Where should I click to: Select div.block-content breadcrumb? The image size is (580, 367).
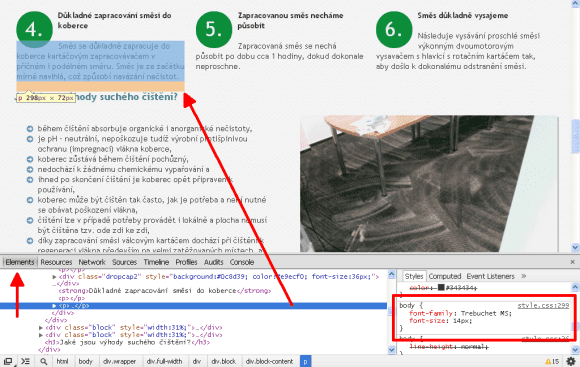pyautogui.click(x=269, y=361)
